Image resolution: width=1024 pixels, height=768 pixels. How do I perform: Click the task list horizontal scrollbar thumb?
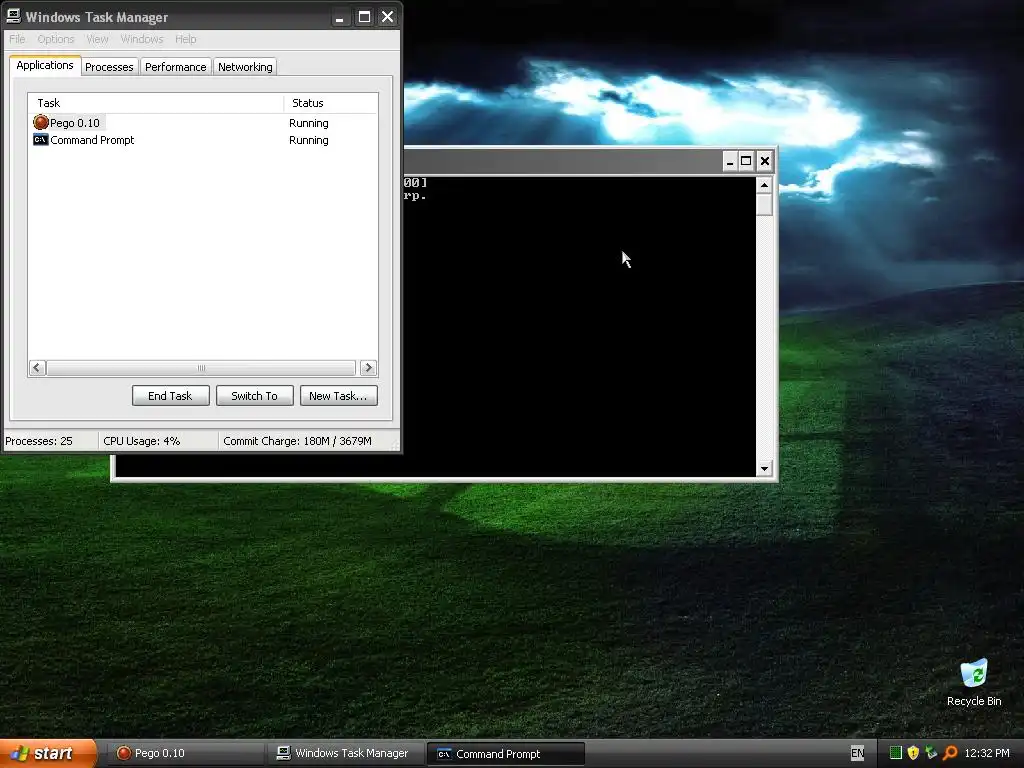click(x=201, y=368)
